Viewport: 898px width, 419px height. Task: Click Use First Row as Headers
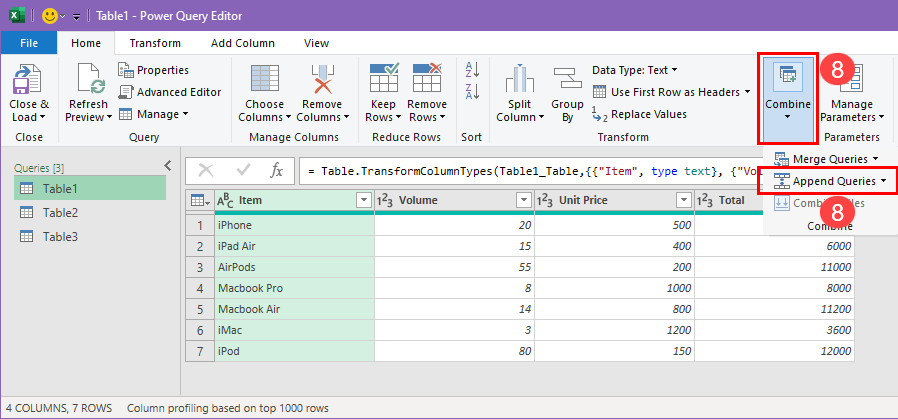point(671,92)
